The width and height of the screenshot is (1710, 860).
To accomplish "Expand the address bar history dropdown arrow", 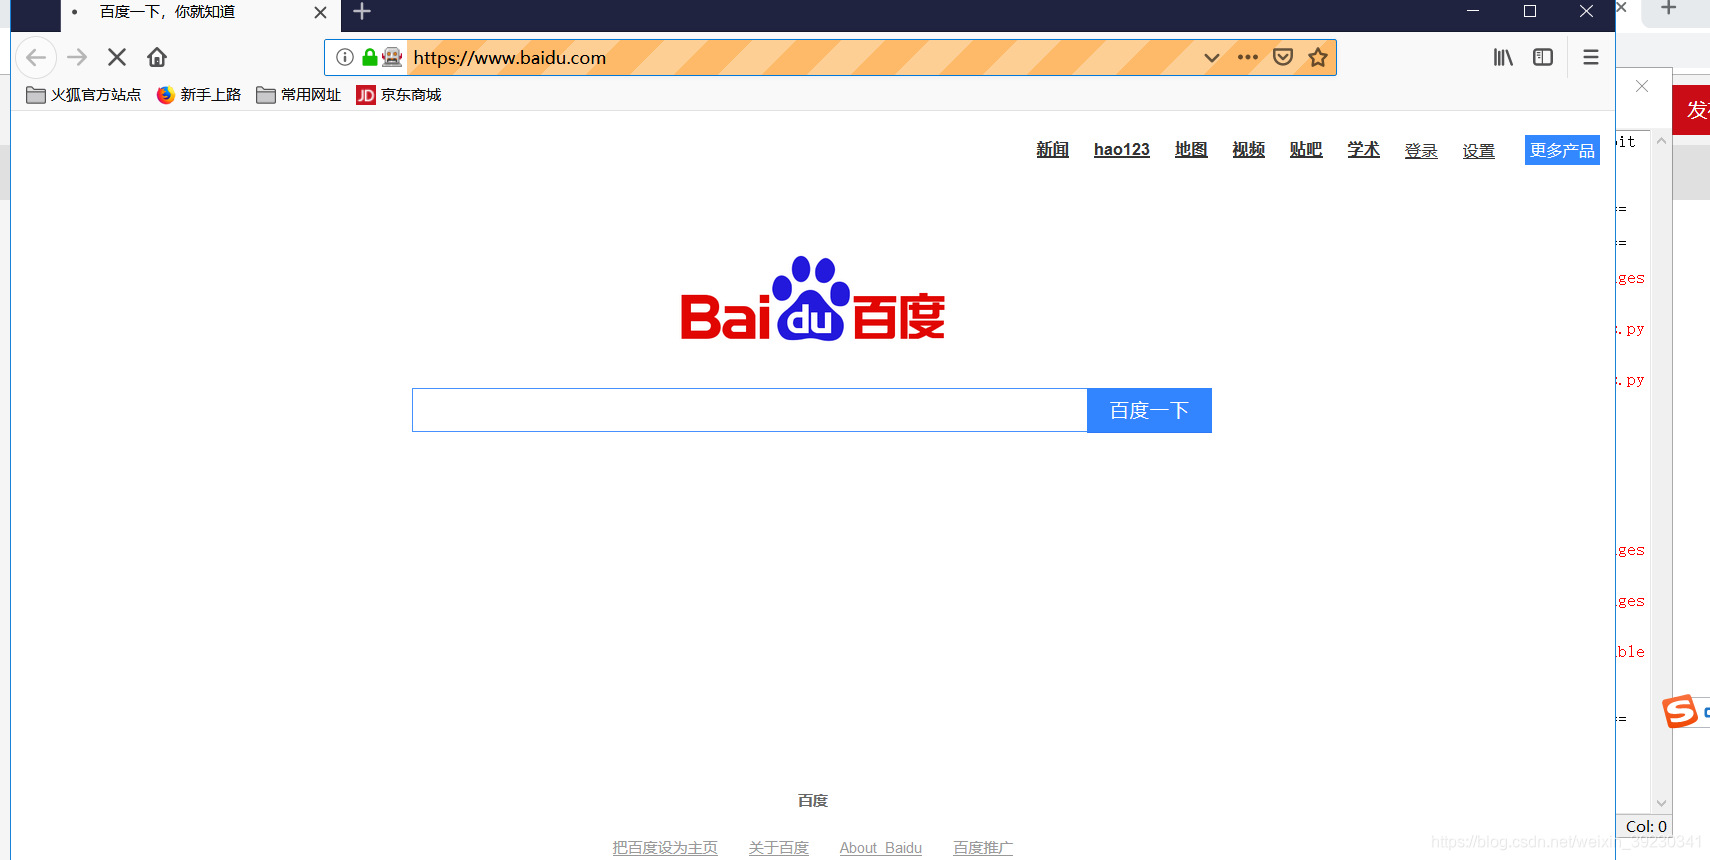I will [1211, 57].
